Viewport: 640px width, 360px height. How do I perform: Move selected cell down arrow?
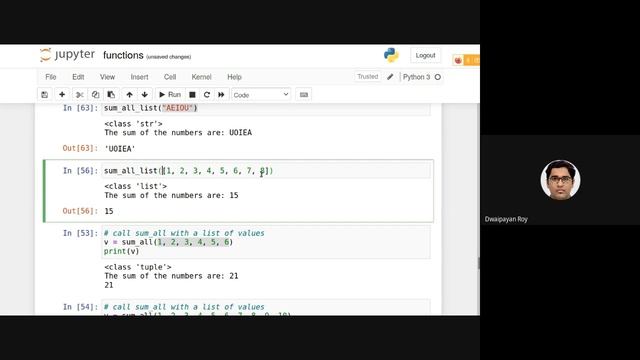pyautogui.click(x=144, y=95)
